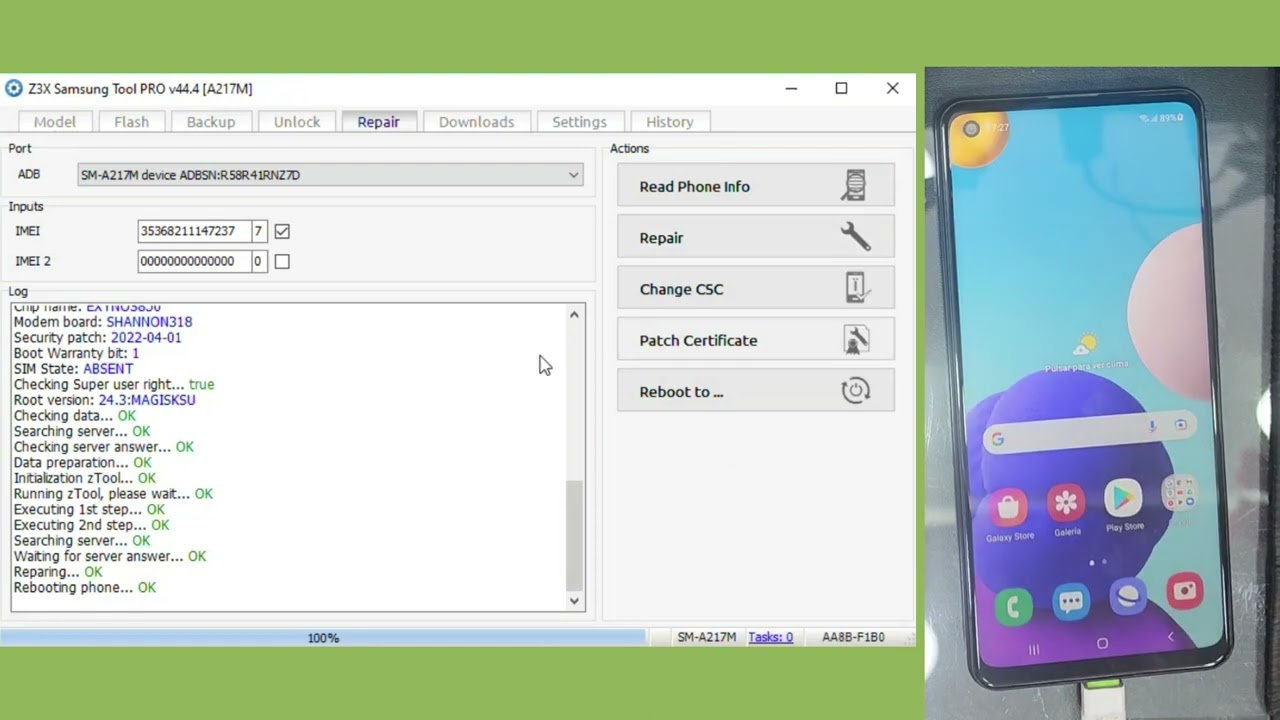Click the 'Boot Warranty bit: 1' log line
This screenshot has width=1280, height=720.
click(76, 353)
